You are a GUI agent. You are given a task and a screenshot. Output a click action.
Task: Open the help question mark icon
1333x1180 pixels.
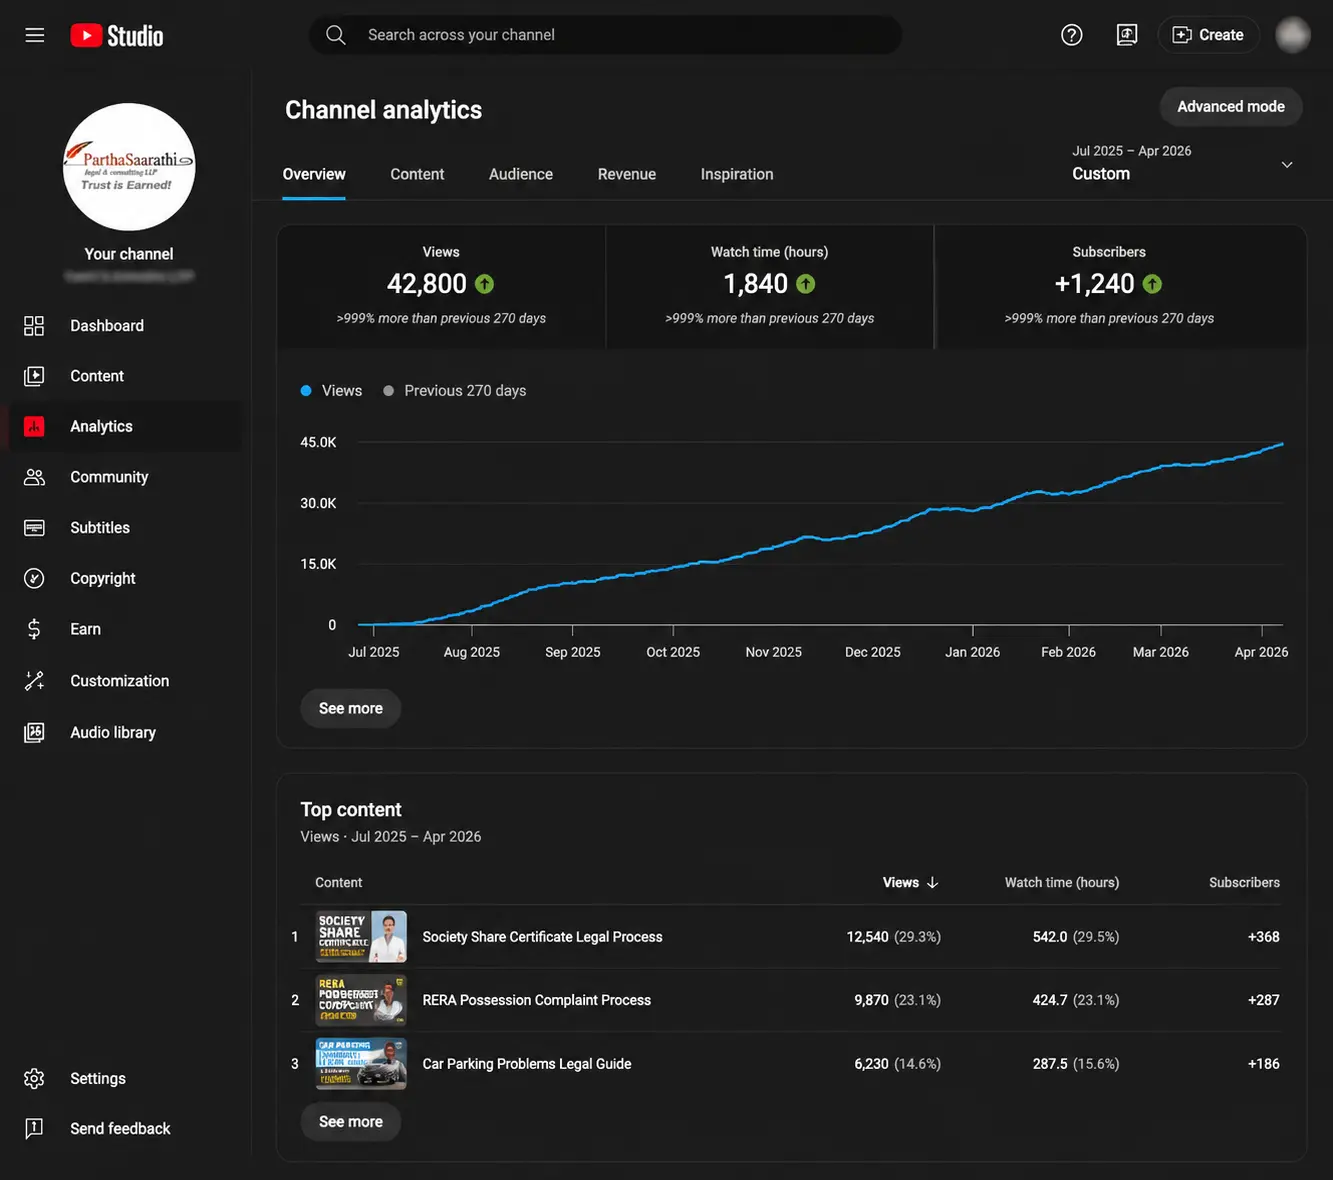tap(1072, 35)
